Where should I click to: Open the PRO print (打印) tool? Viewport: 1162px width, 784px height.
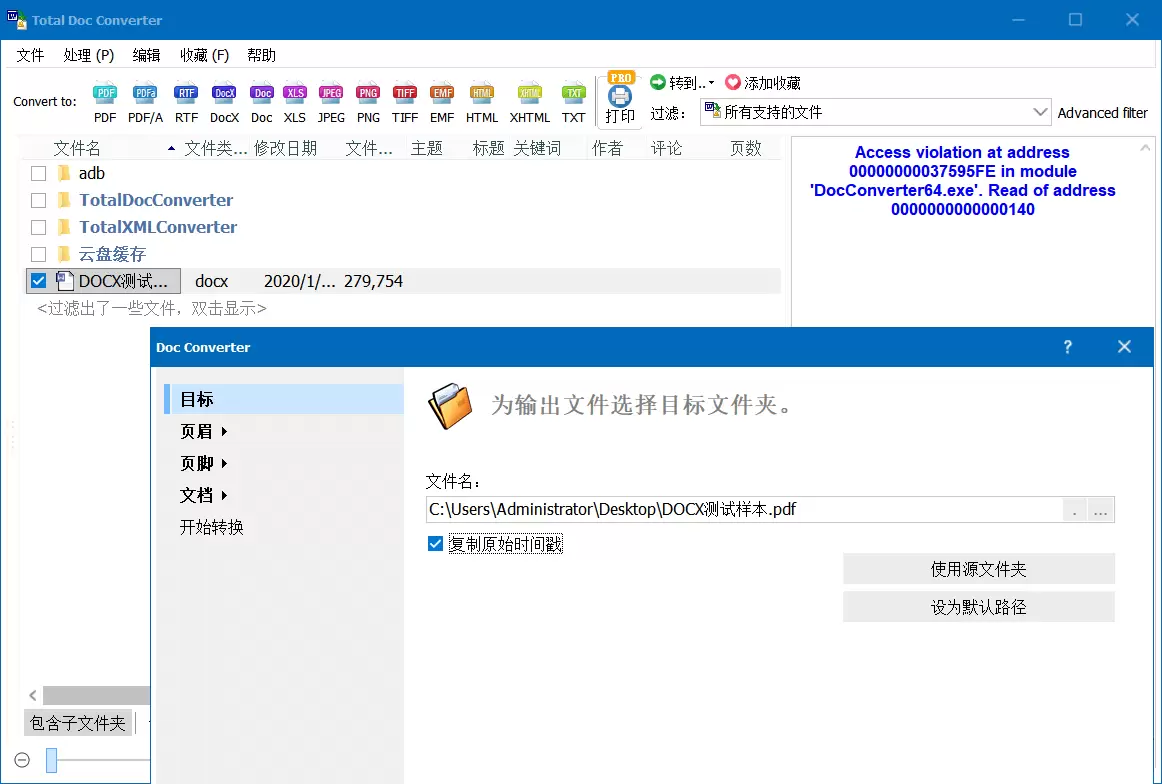620,98
